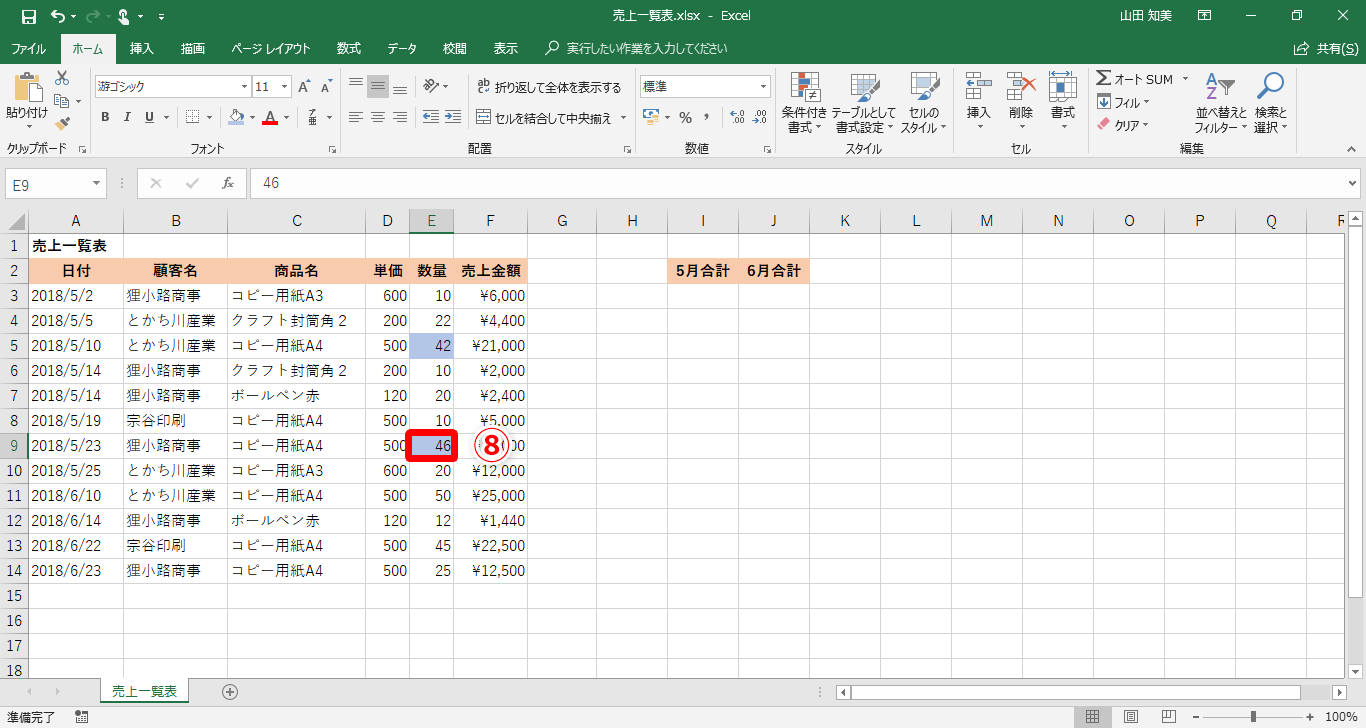Open Customize Quick Access Toolbar dropdown

162,16
